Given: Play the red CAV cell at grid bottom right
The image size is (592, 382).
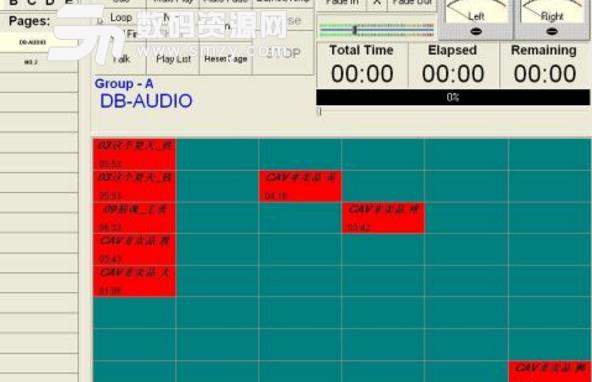Looking at the screenshot, I should point(550,371).
